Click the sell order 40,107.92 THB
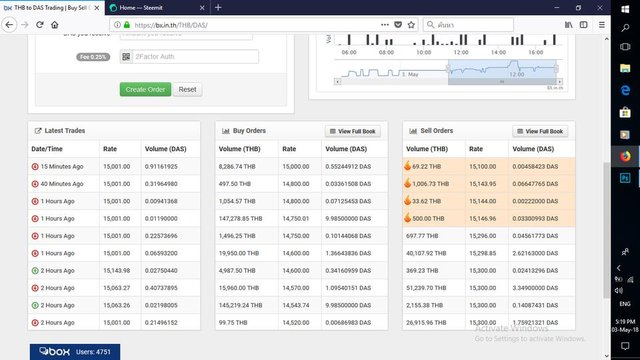 pos(426,253)
